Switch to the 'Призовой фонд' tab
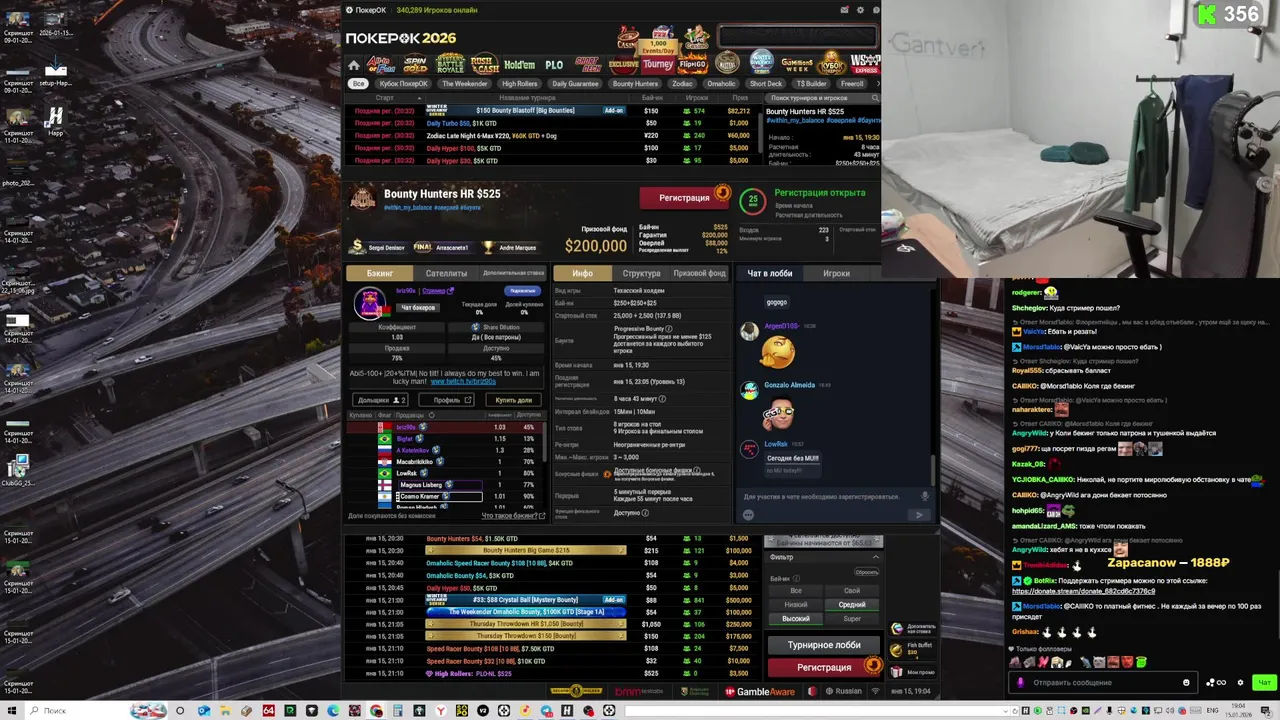 point(700,273)
